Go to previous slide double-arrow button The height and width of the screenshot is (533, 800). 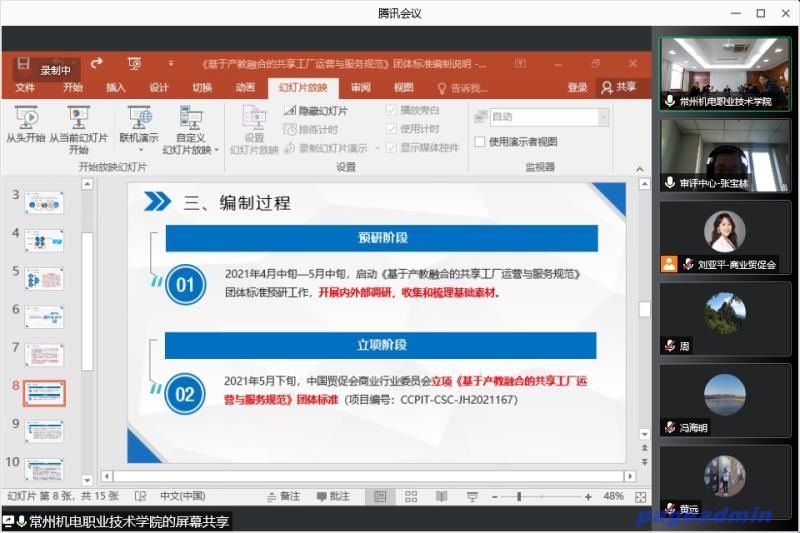click(644, 448)
